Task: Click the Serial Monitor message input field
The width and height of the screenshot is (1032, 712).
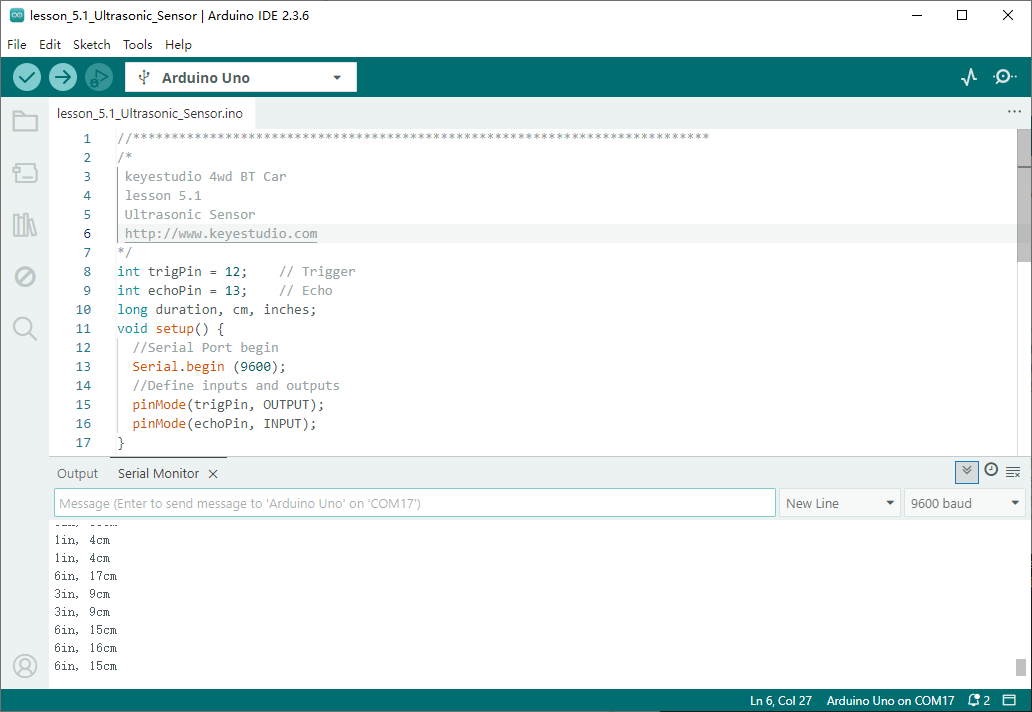Action: [x=415, y=503]
